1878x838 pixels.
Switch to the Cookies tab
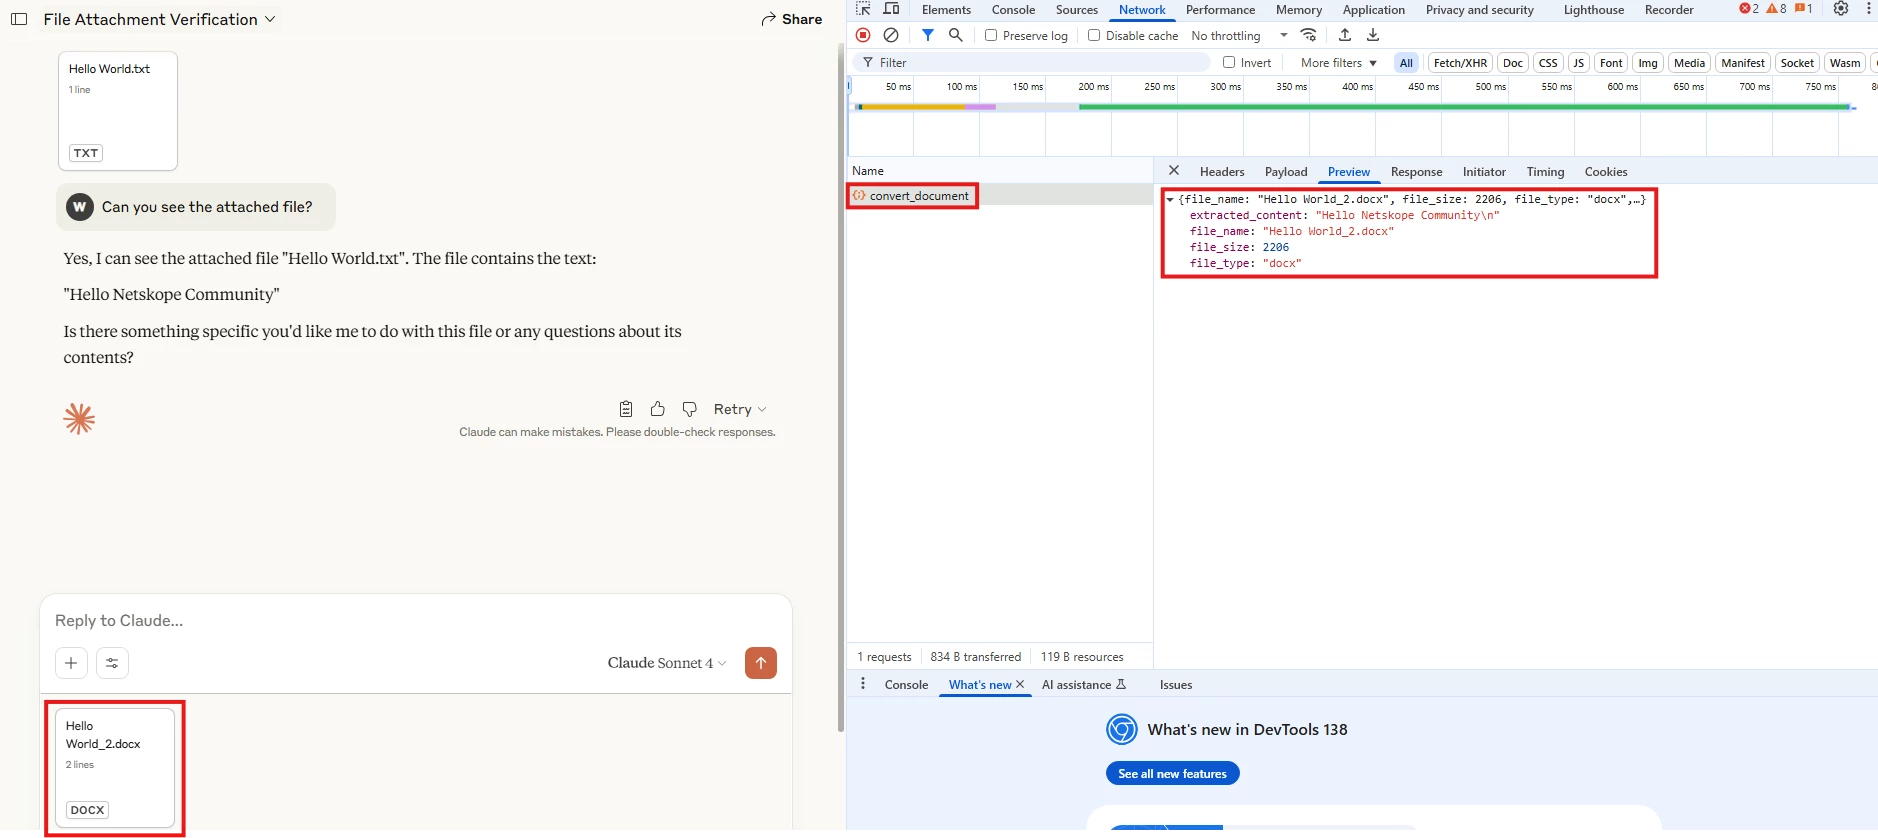pyautogui.click(x=1606, y=172)
